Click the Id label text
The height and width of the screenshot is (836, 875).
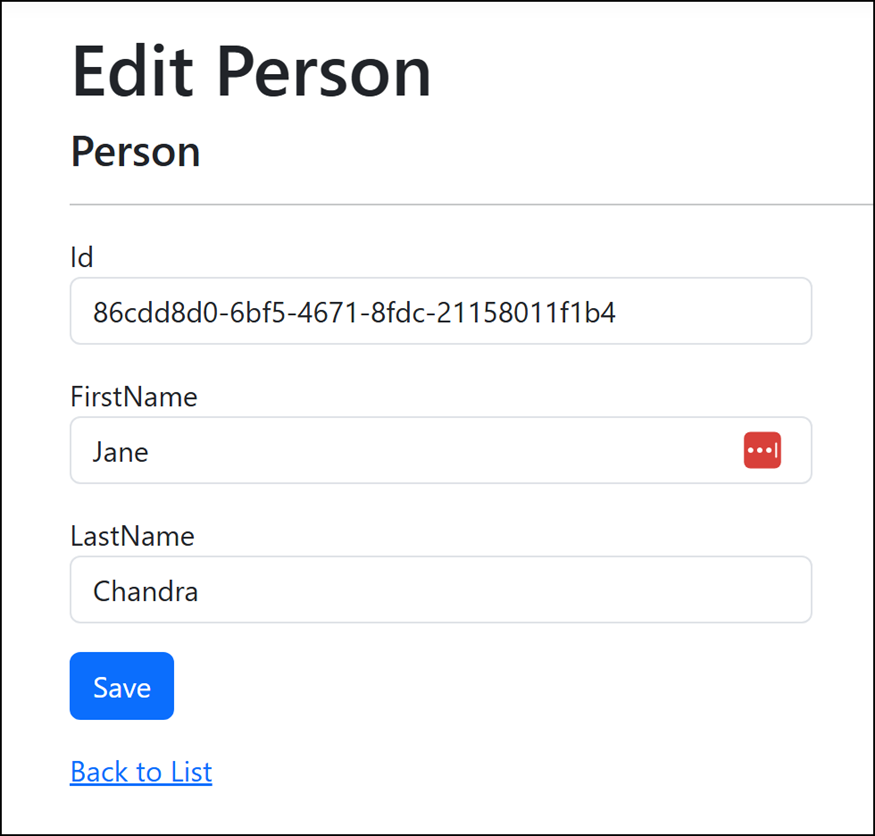(81, 258)
